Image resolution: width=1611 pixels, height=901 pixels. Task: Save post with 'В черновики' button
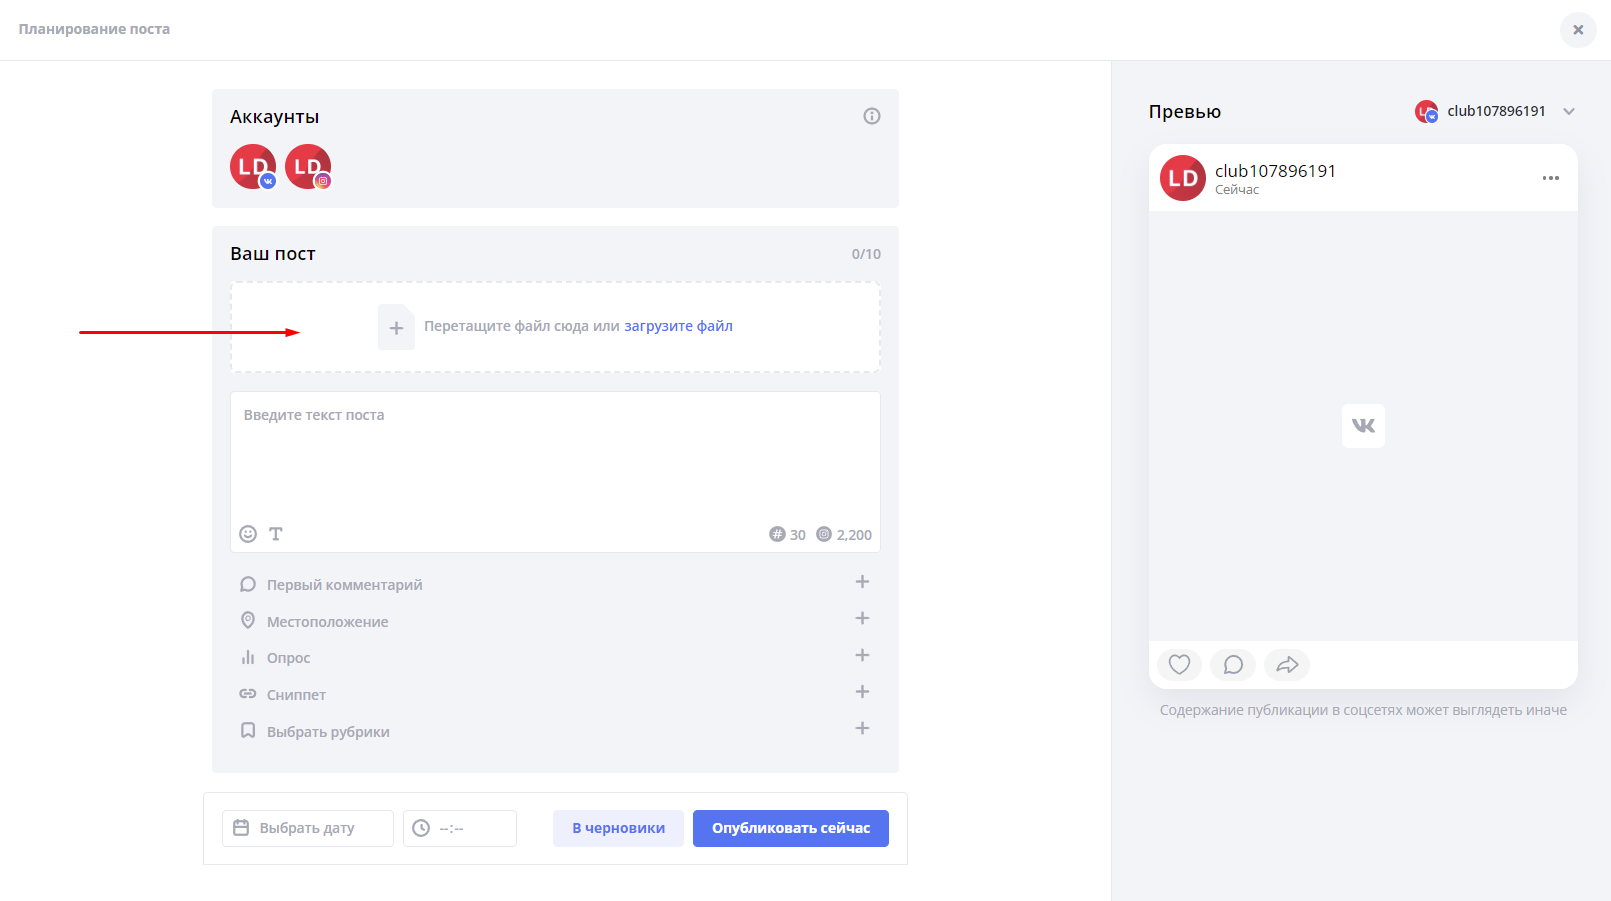pos(618,828)
